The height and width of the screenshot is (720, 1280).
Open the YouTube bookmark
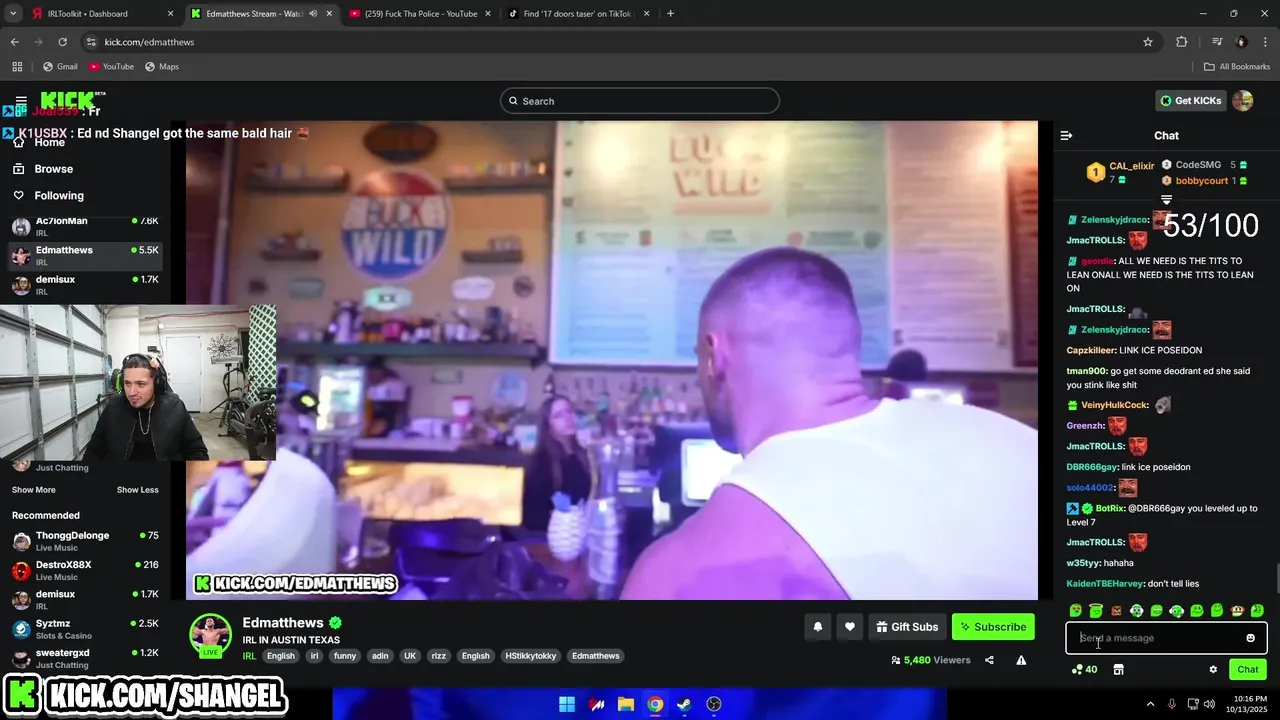[x=111, y=66]
